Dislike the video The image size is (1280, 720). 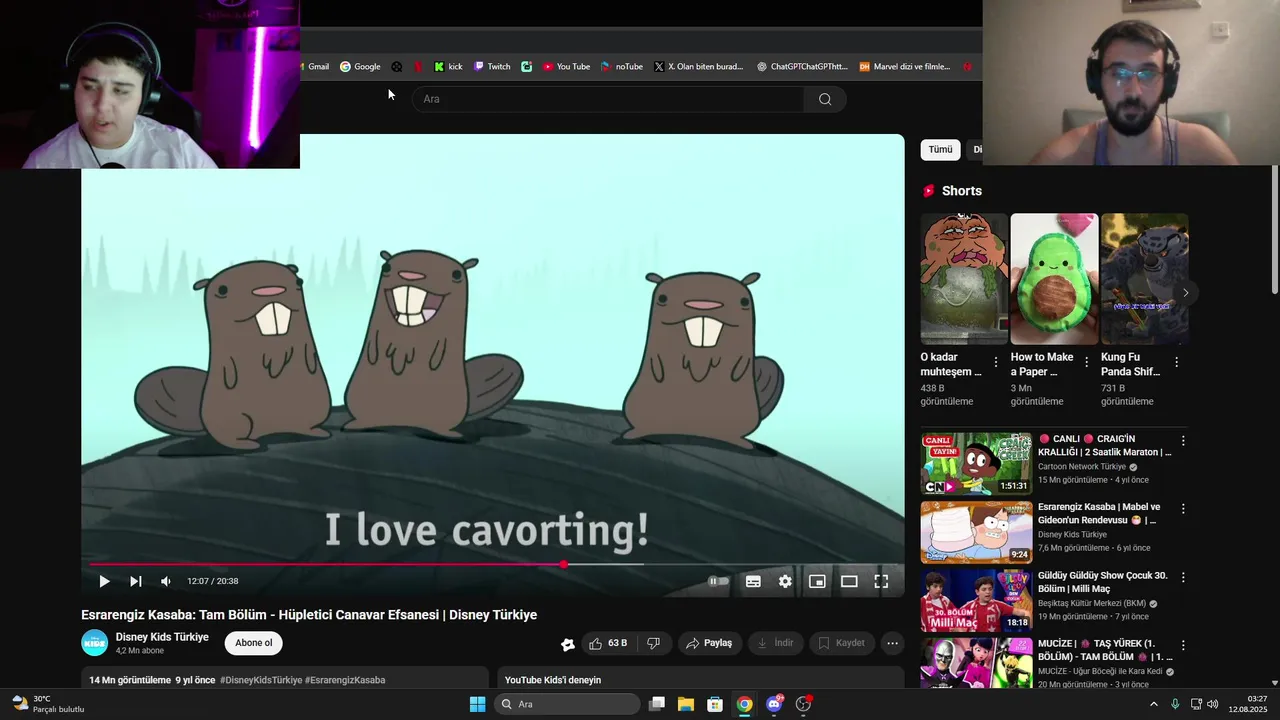653,643
